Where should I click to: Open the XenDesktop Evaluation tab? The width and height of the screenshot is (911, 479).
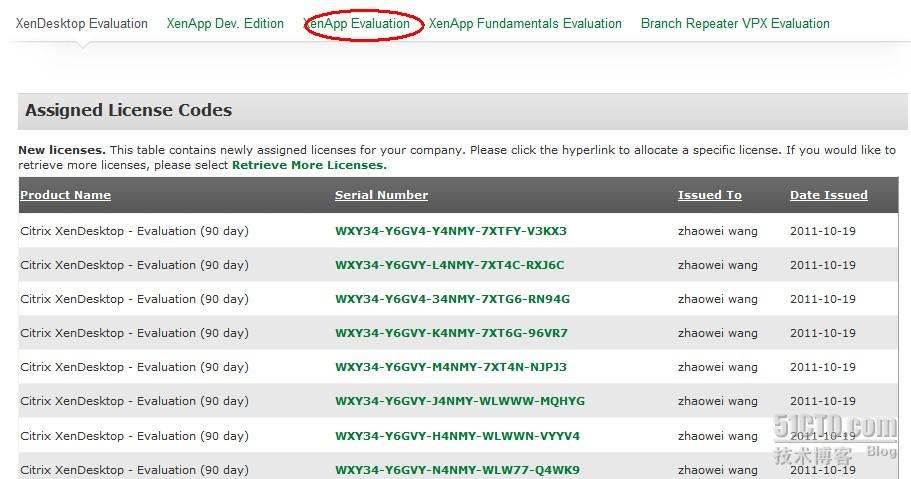tap(81, 23)
